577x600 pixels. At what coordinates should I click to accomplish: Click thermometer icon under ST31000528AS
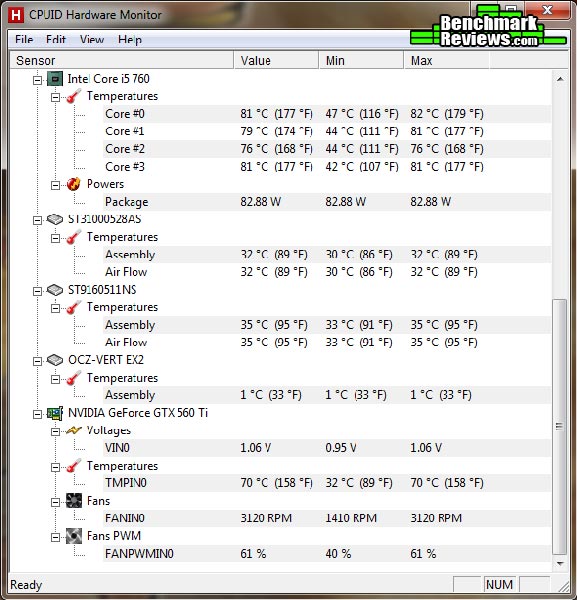point(73,237)
